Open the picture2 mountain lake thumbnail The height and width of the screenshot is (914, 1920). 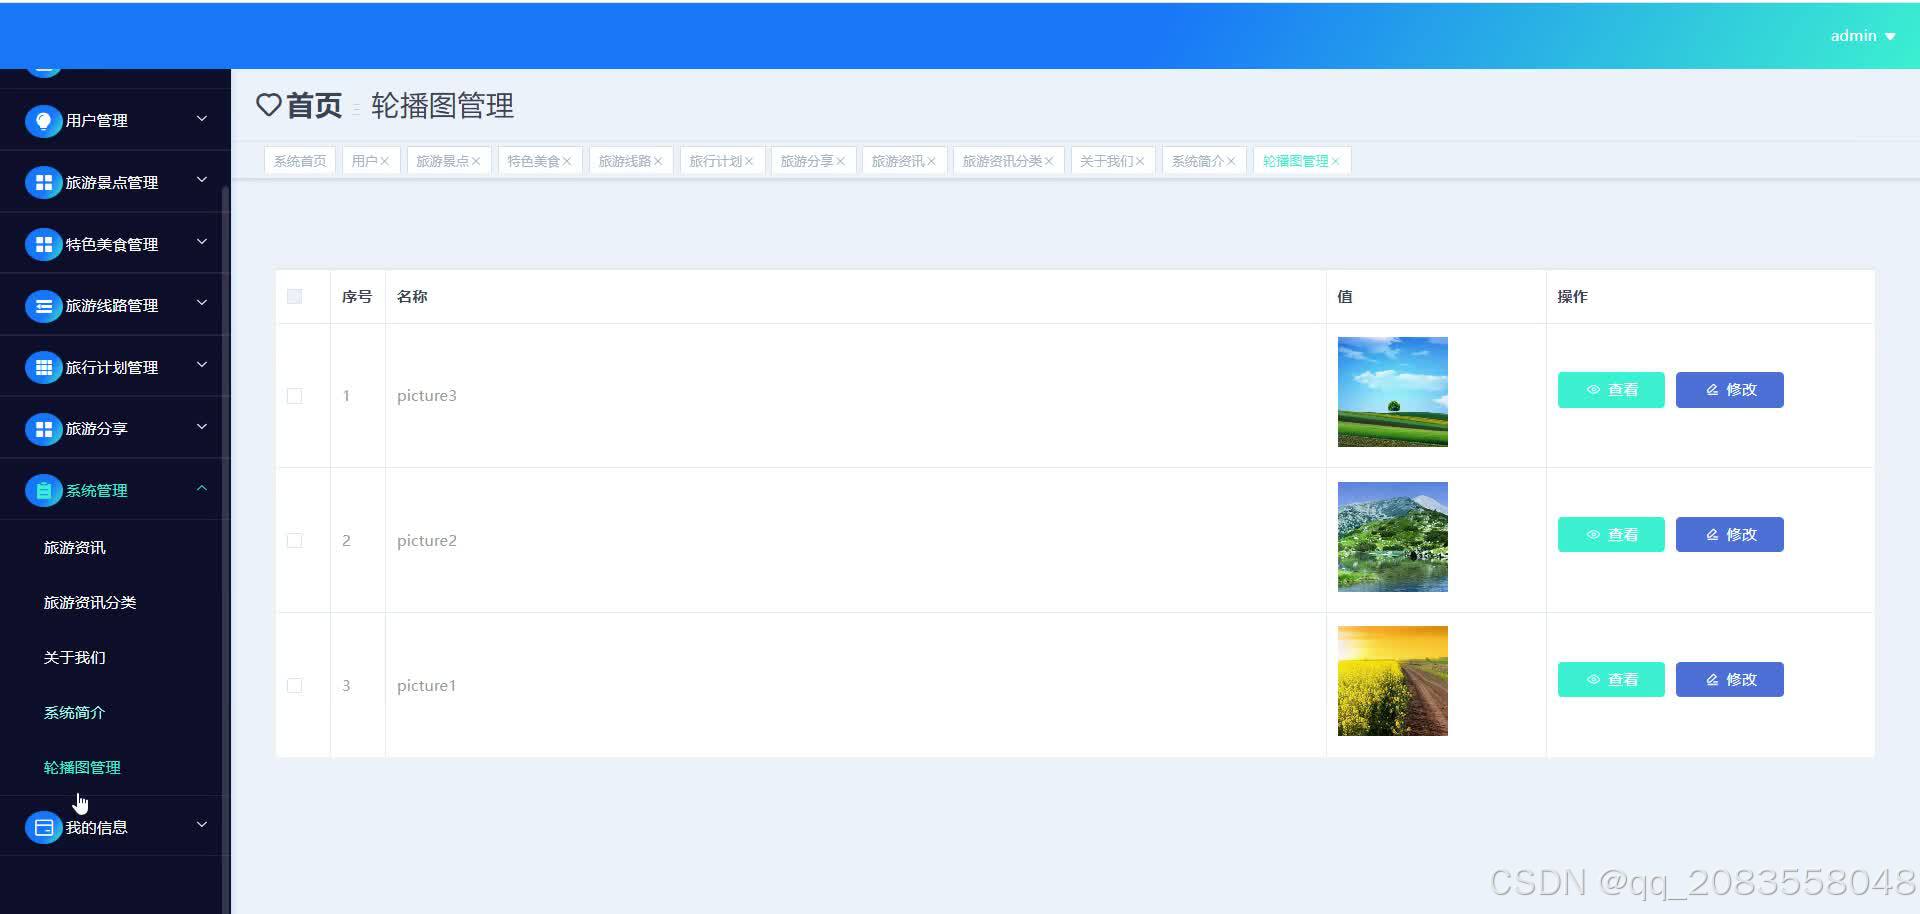click(1393, 537)
